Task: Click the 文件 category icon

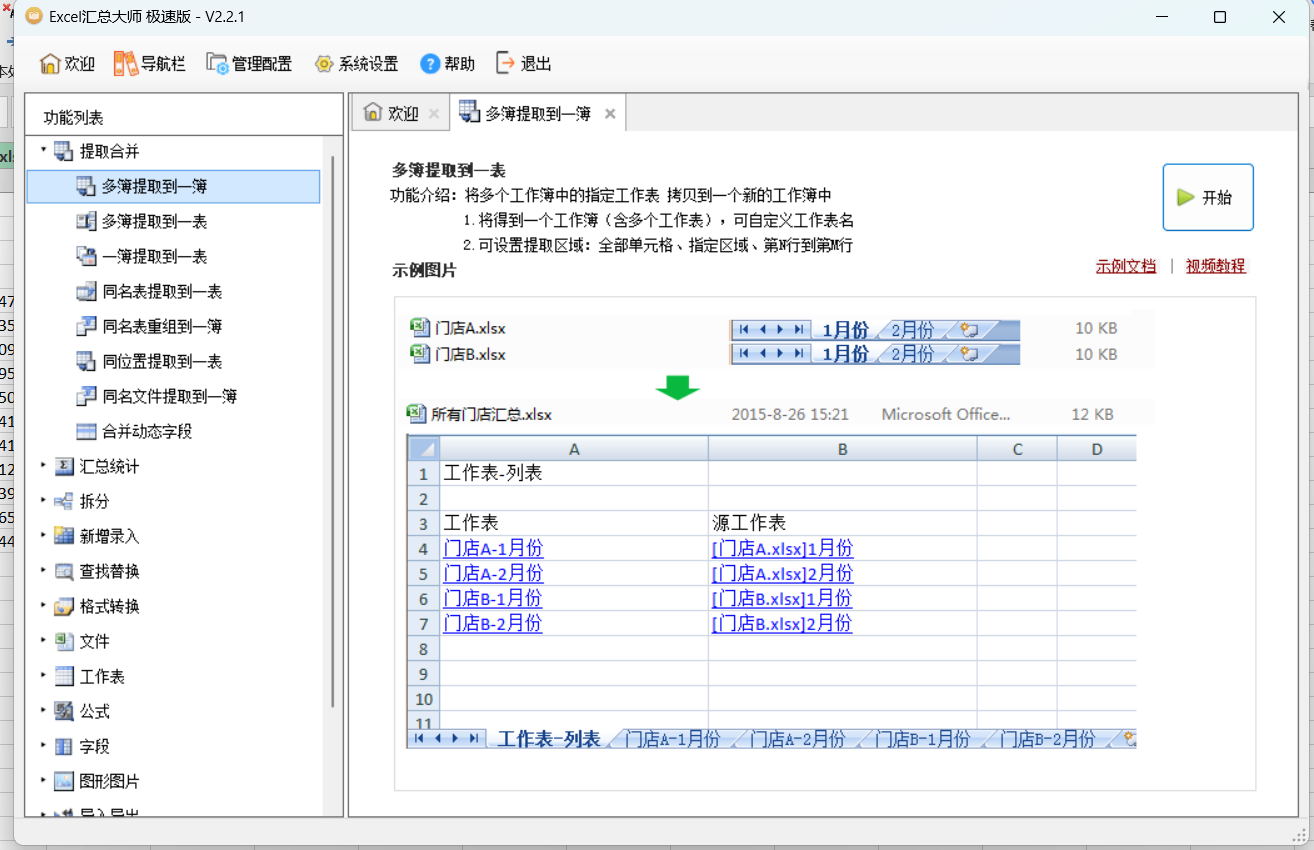Action: click(x=64, y=641)
